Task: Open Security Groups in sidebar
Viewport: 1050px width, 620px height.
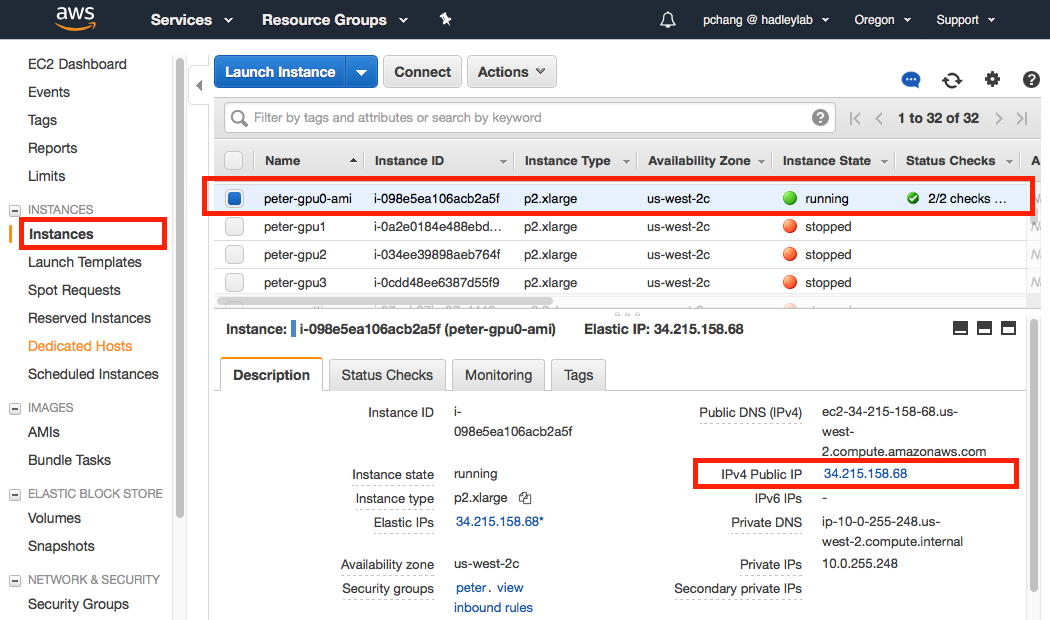Action: point(78,604)
